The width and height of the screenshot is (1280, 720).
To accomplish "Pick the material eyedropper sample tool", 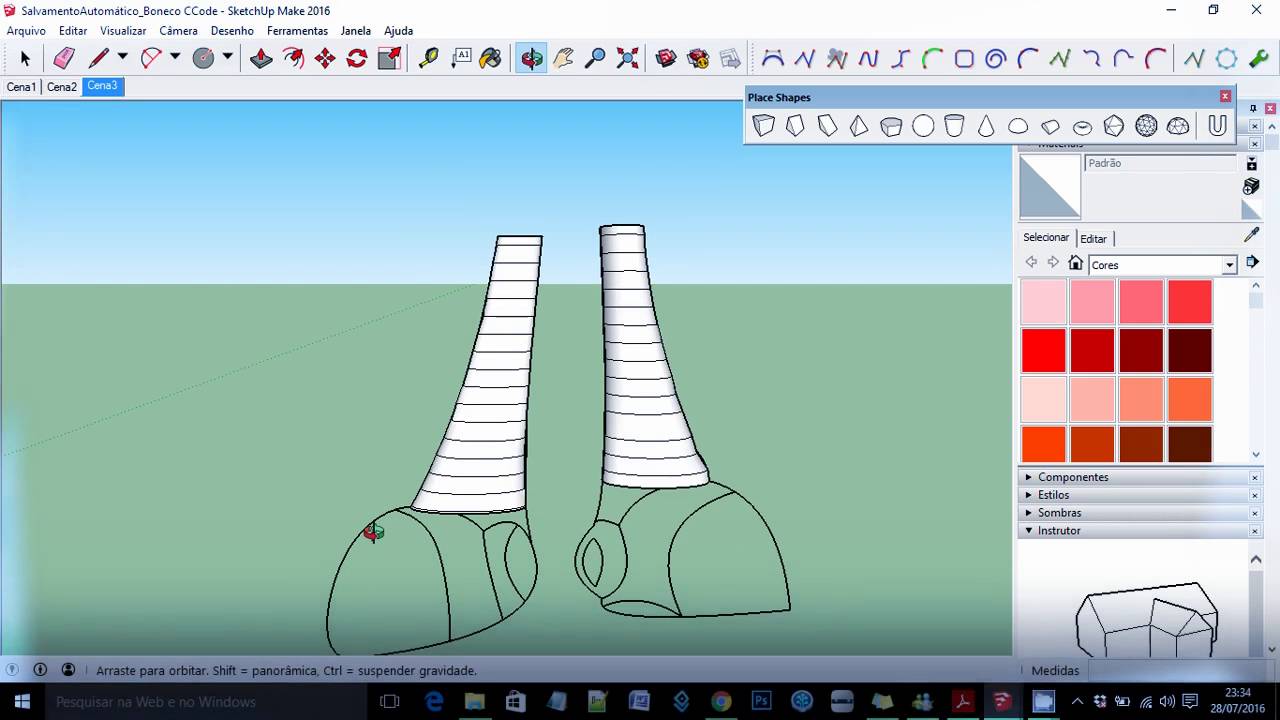I will pos(1251,234).
